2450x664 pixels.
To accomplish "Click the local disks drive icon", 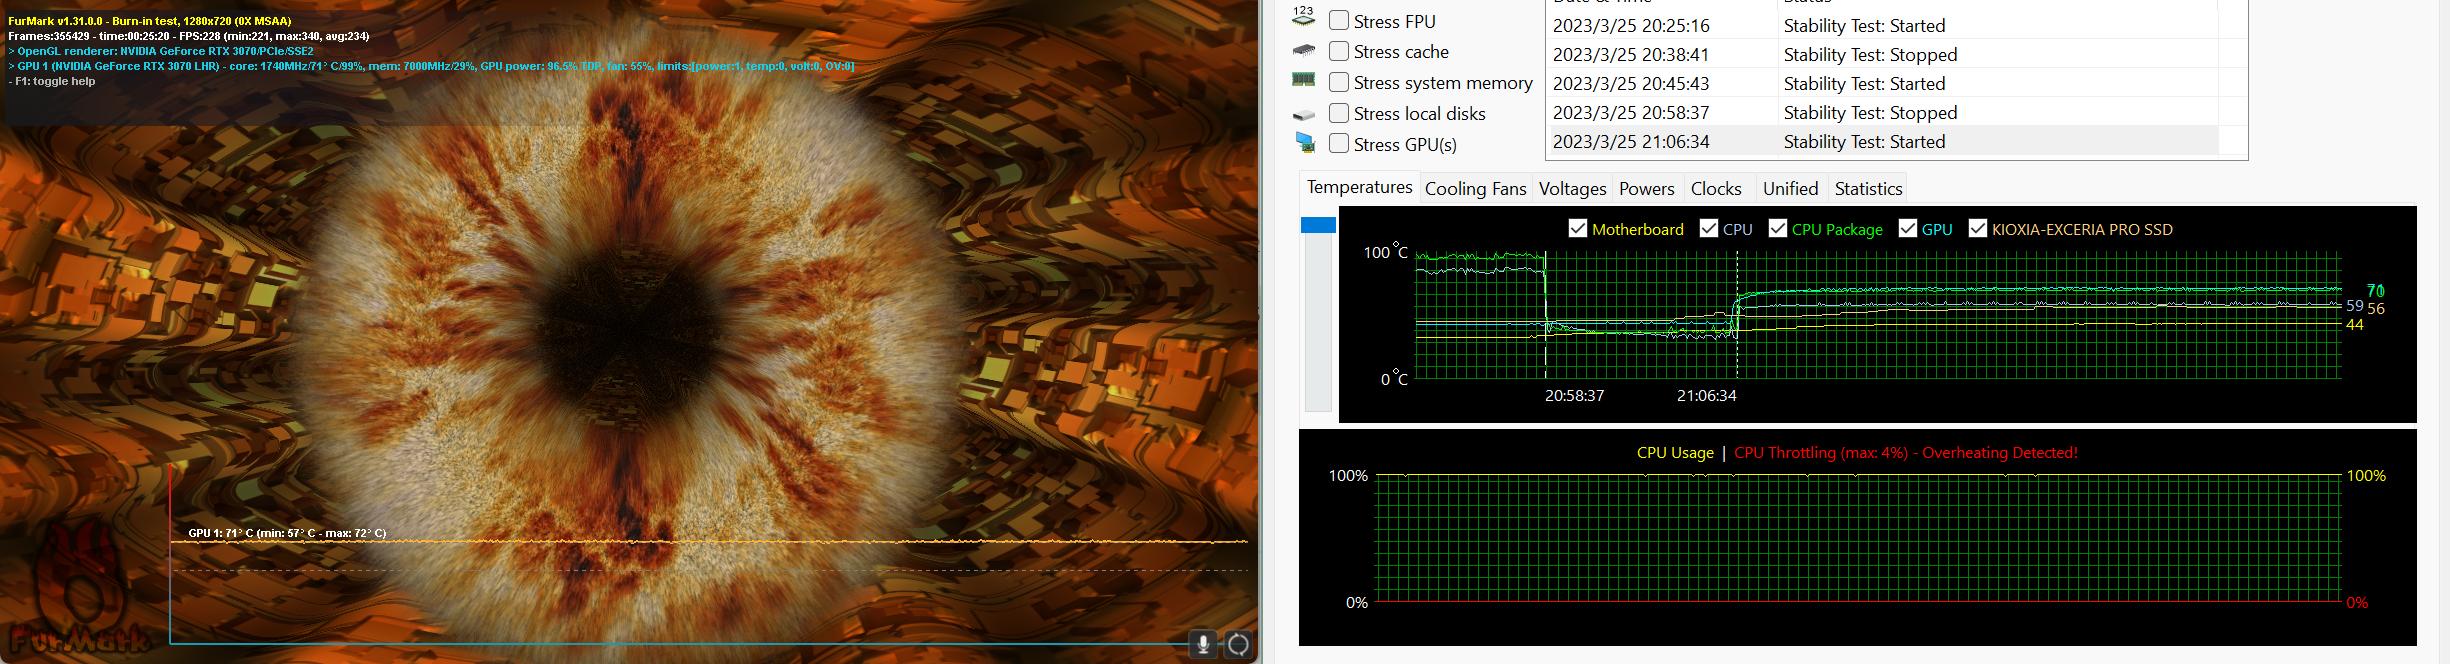I will click(x=1304, y=115).
